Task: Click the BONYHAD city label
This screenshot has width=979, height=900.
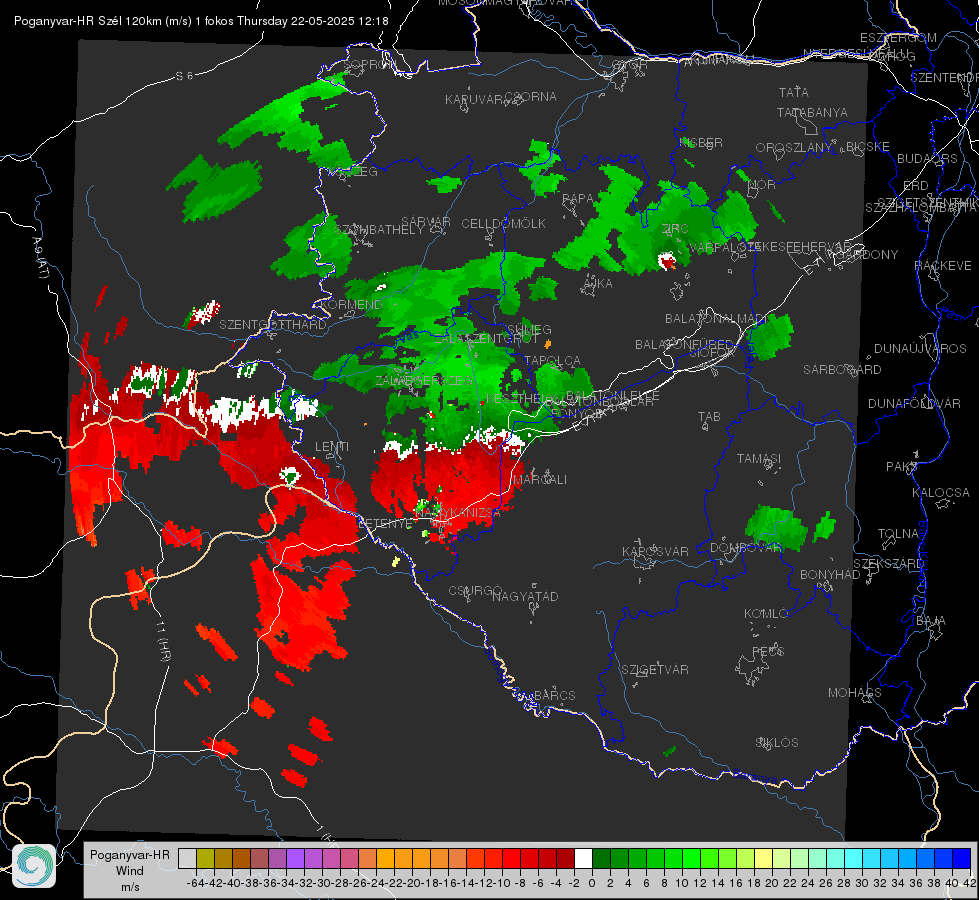Action: tap(830, 575)
